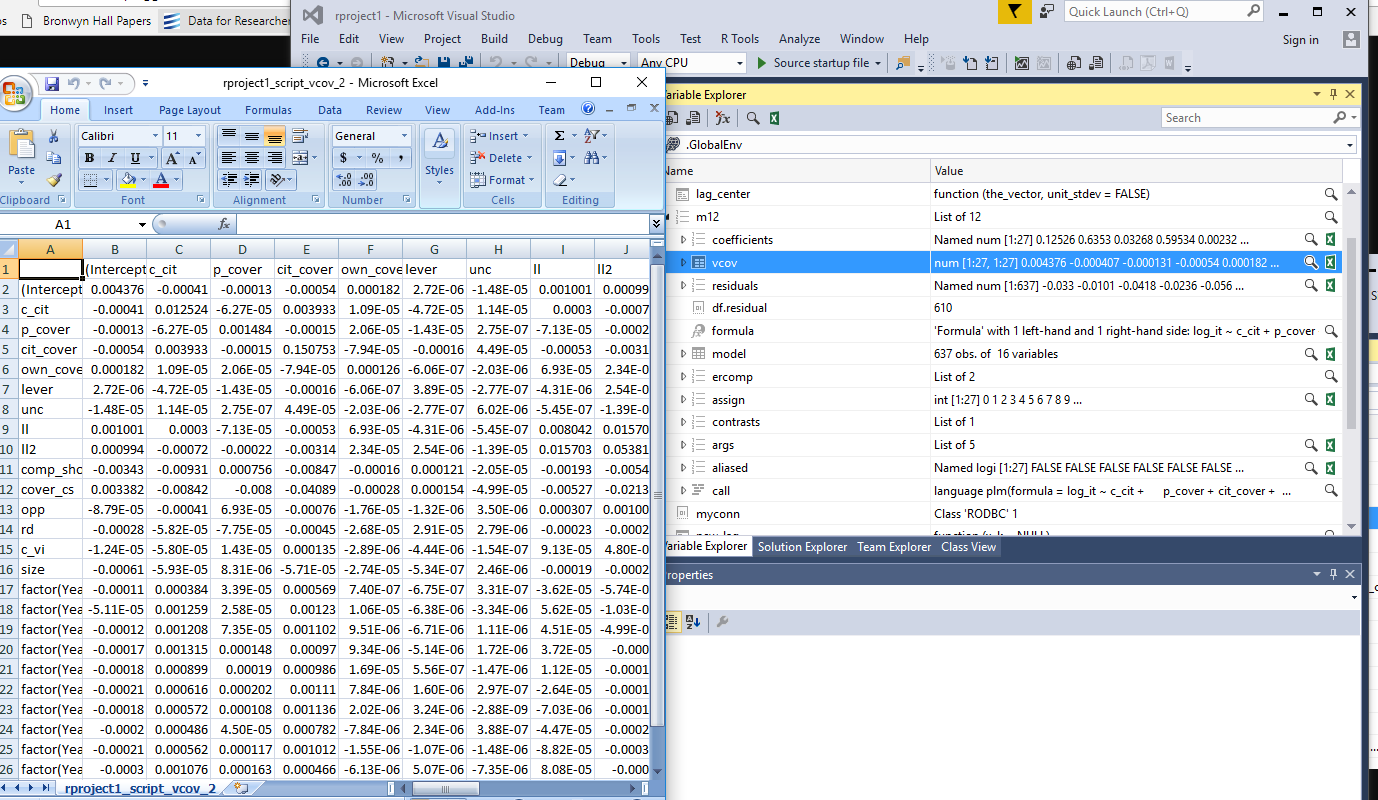Click Format Painter brush in Clipboard group

pos(54,180)
